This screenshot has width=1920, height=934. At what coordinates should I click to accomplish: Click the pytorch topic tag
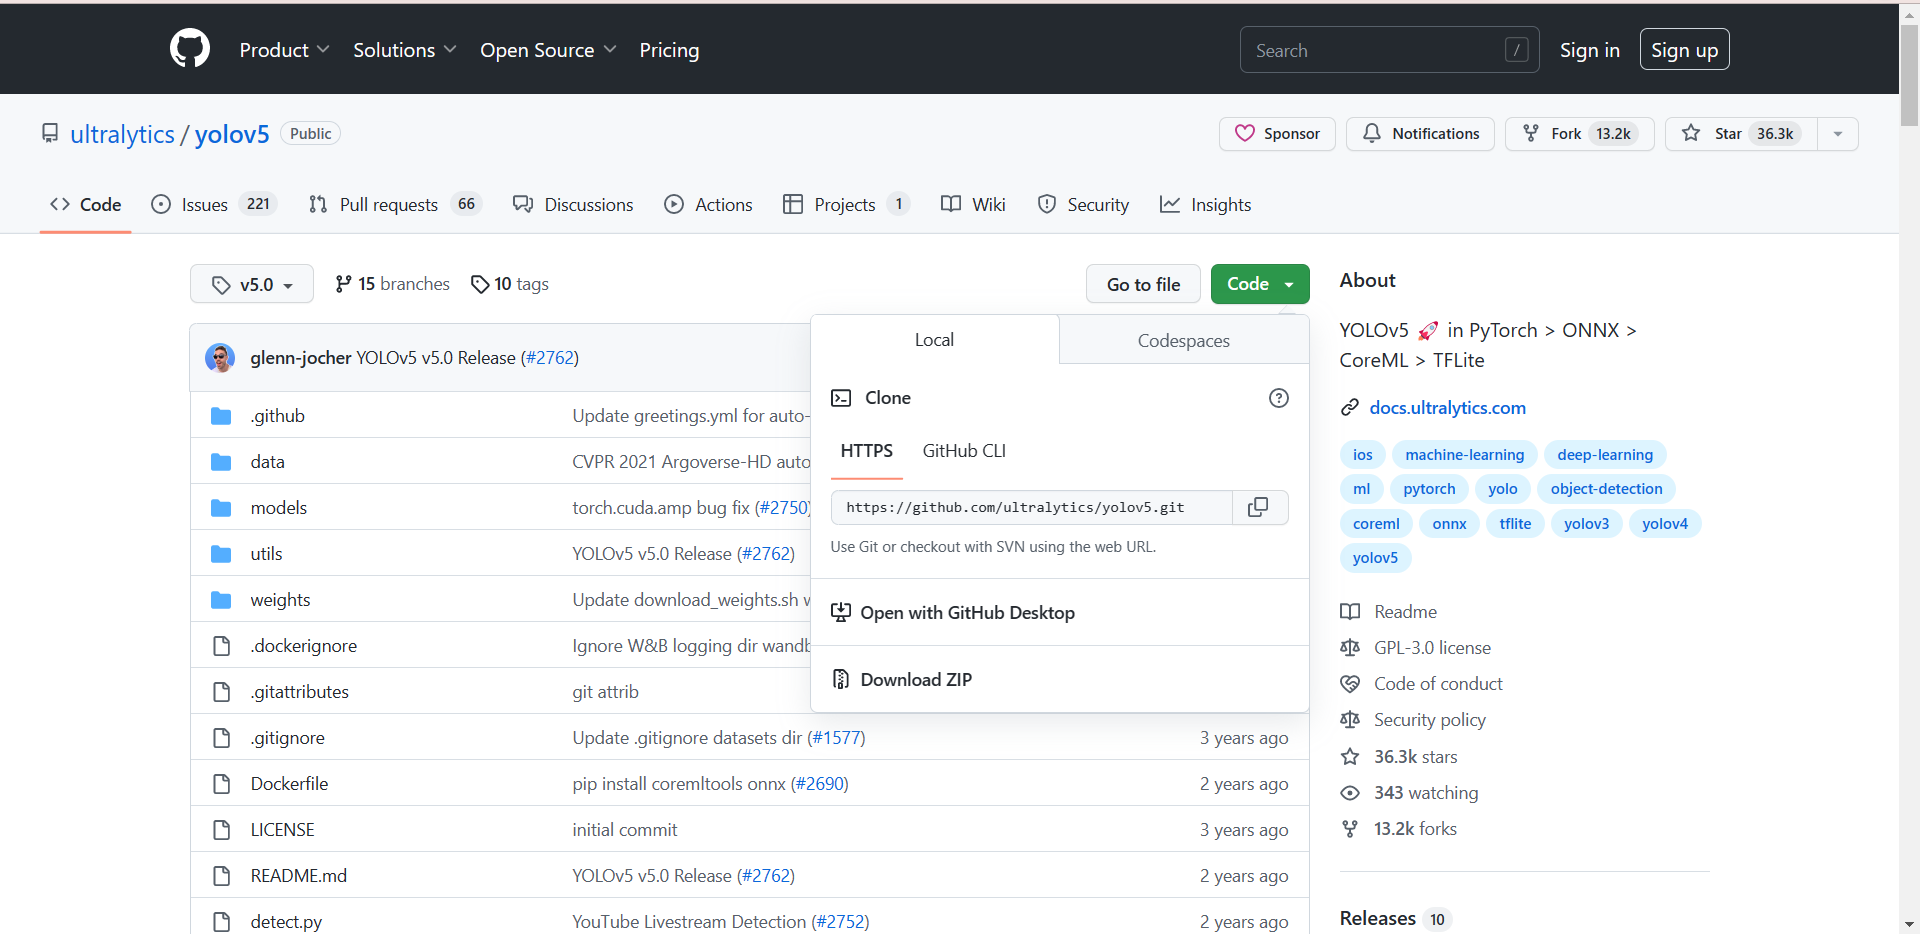coord(1429,489)
